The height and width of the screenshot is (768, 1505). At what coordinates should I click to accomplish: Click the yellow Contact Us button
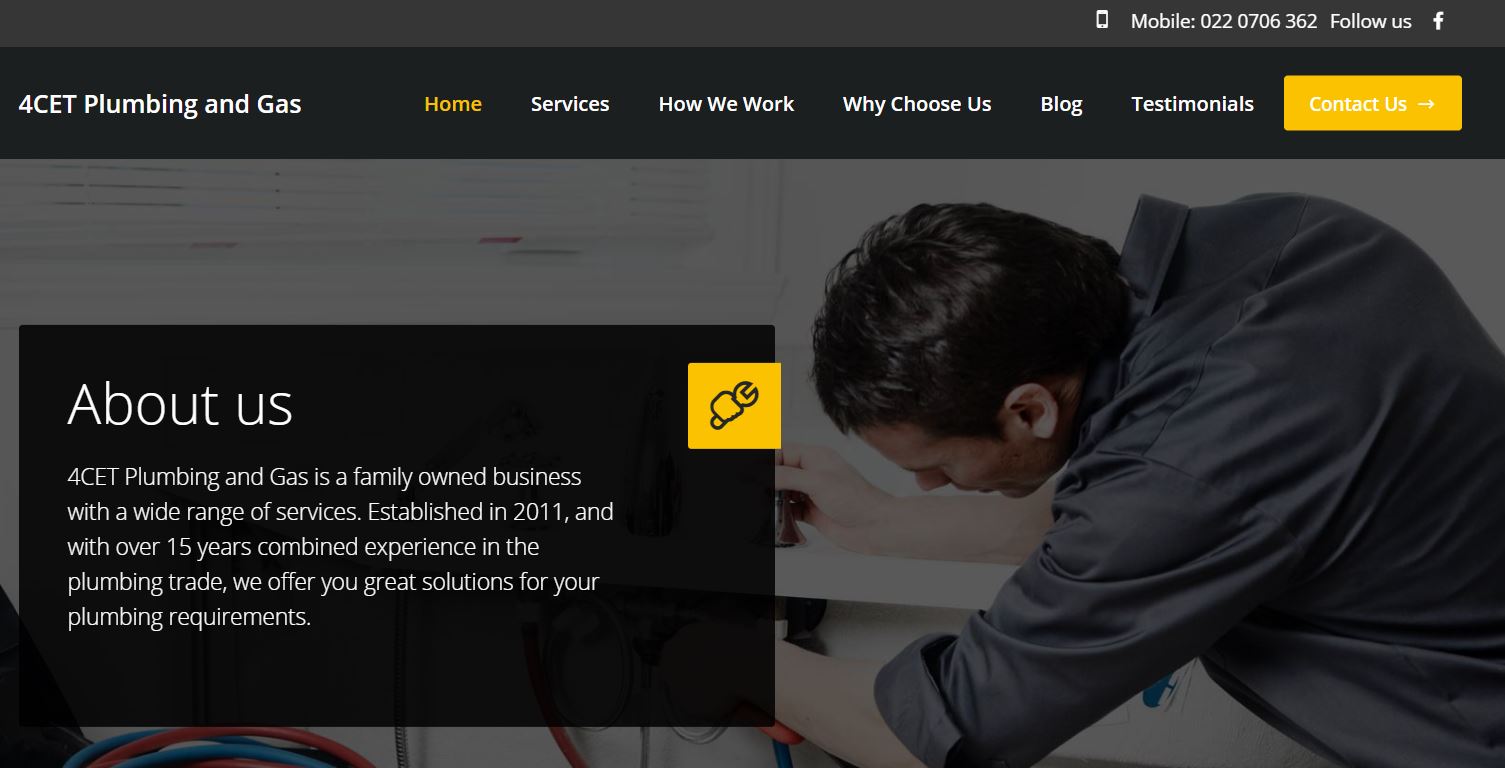1373,103
